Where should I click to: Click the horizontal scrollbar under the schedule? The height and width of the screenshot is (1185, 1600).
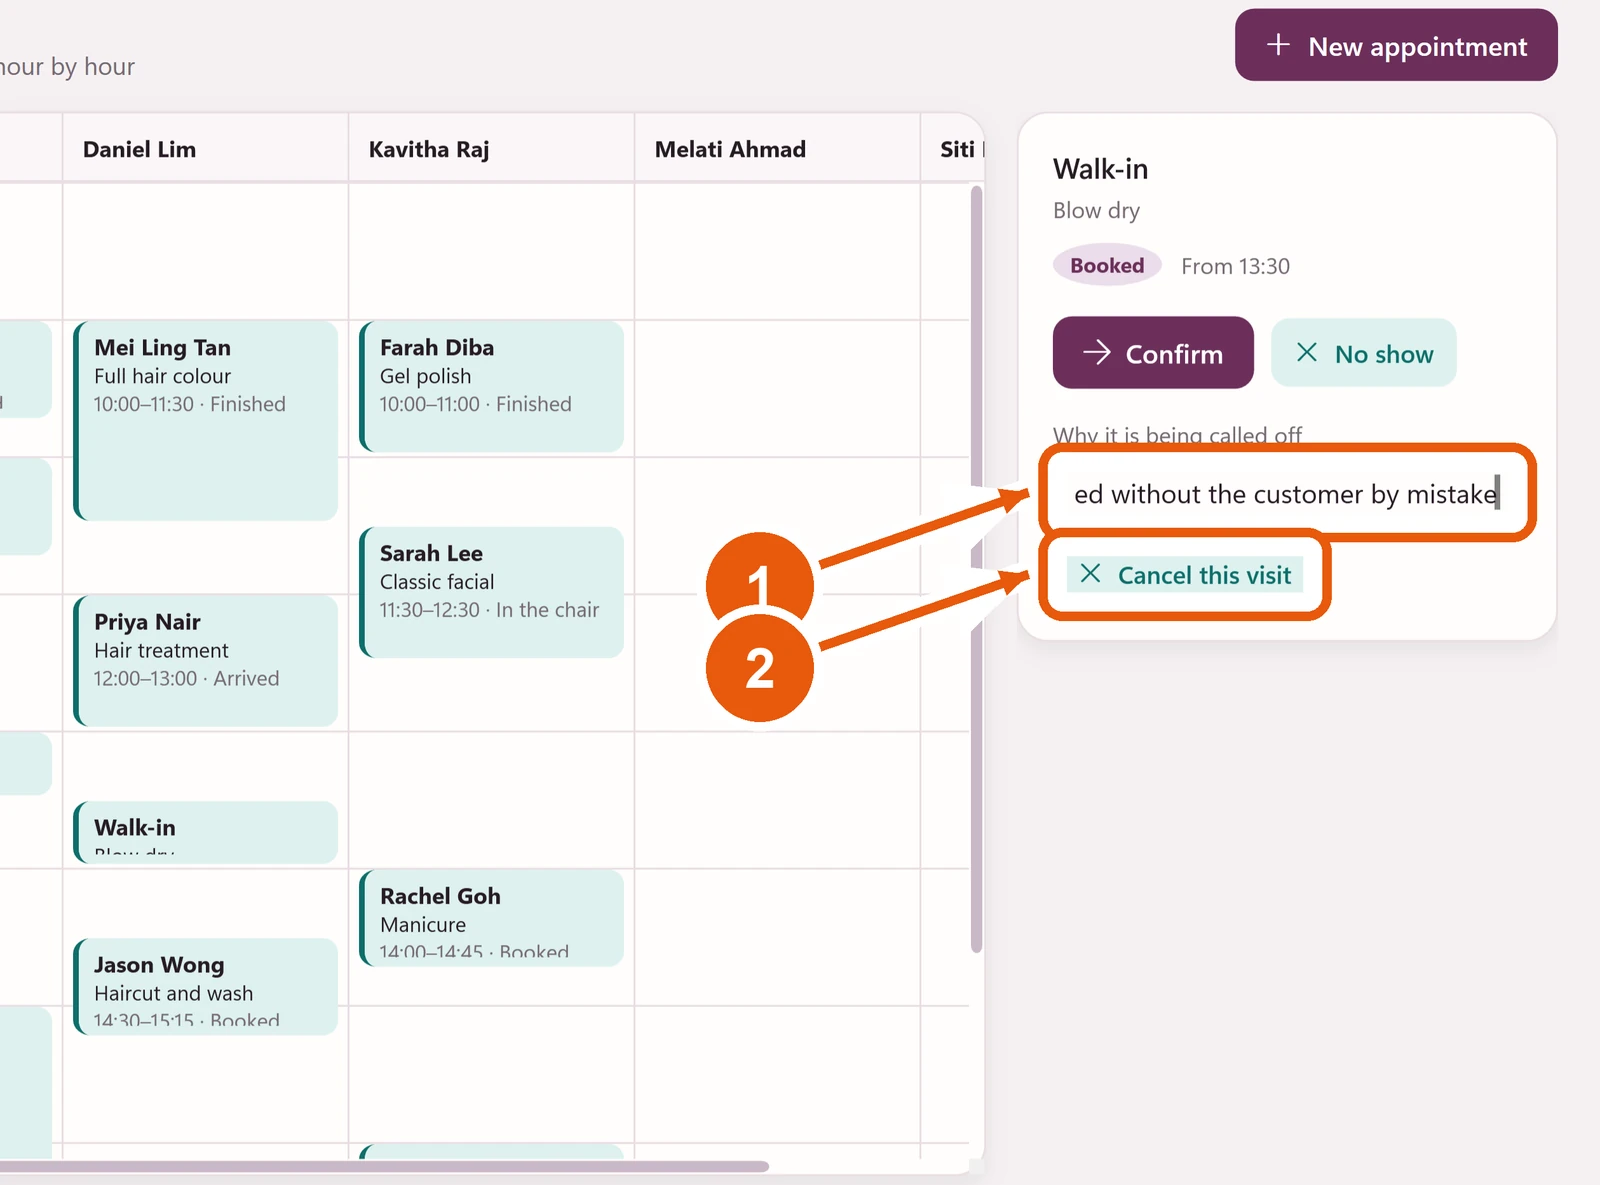point(384,1166)
